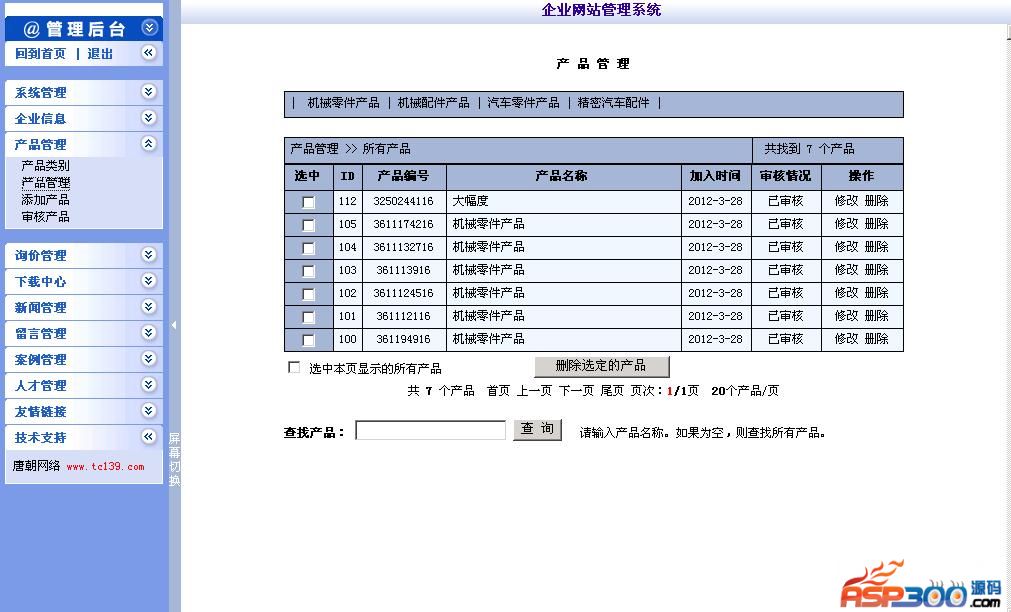Image resolution: width=1011 pixels, height=612 pixels.
Task: Click 删除 for product ID 100
Action: click(877, 339)
